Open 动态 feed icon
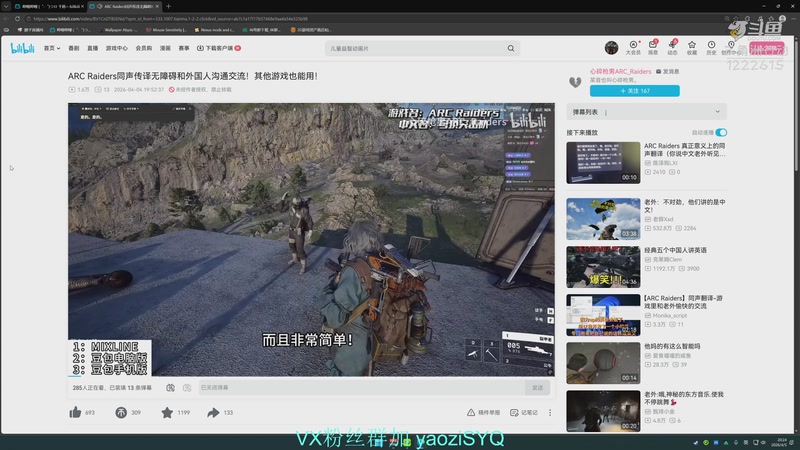The height and width of the screenshot is (450, 800). point(672,48)
